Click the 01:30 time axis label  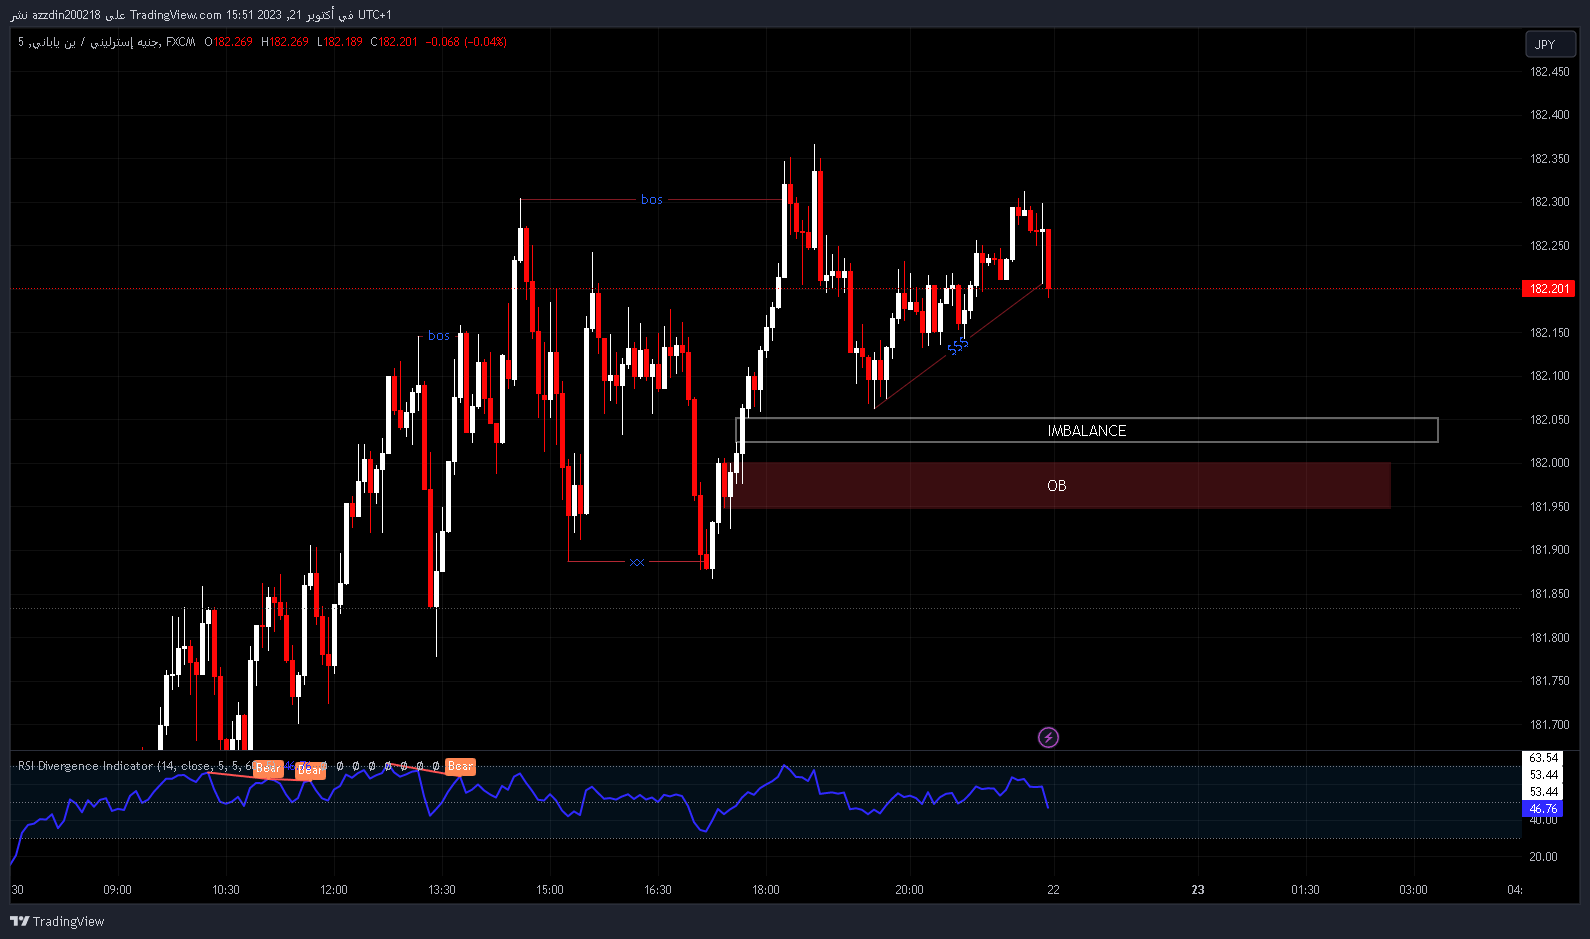coord(1306,890)
